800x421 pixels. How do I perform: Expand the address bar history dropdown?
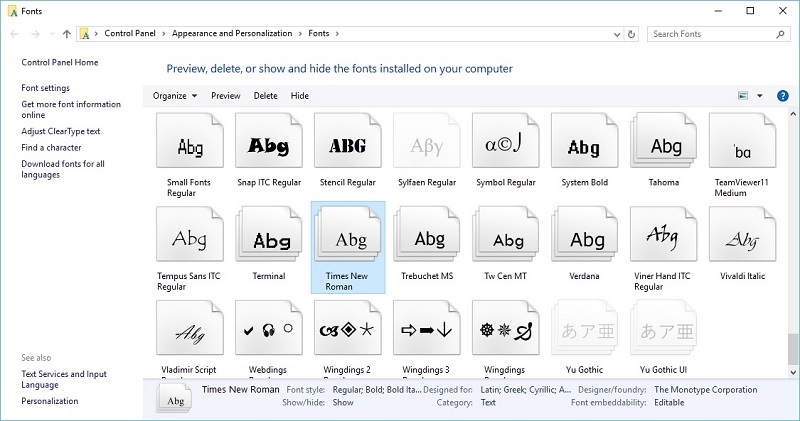click(x=614, y=34)
